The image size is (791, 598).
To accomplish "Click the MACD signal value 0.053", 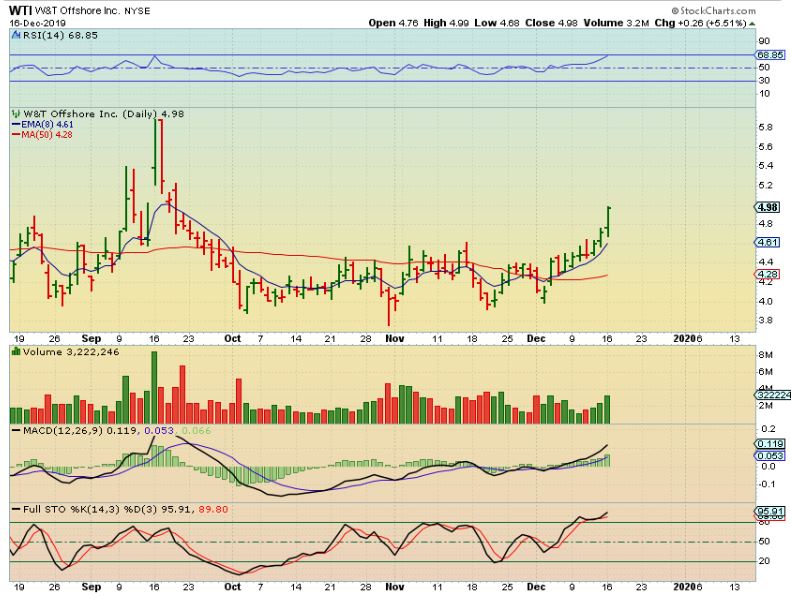I will pos(159,430).
